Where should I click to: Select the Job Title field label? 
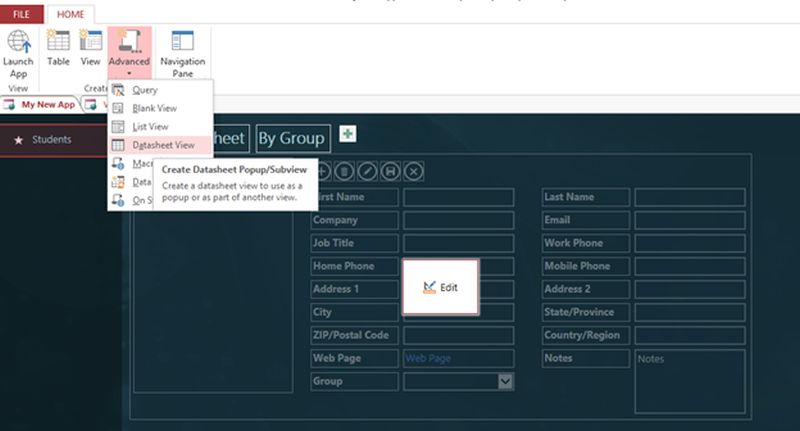pyautogui.click(x=354, y=243)
